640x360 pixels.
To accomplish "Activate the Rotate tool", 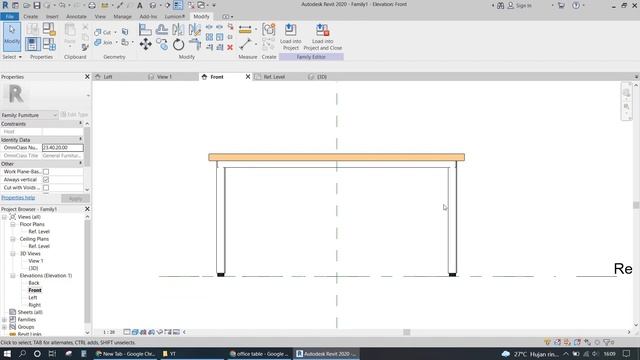I will coord(178,44).
